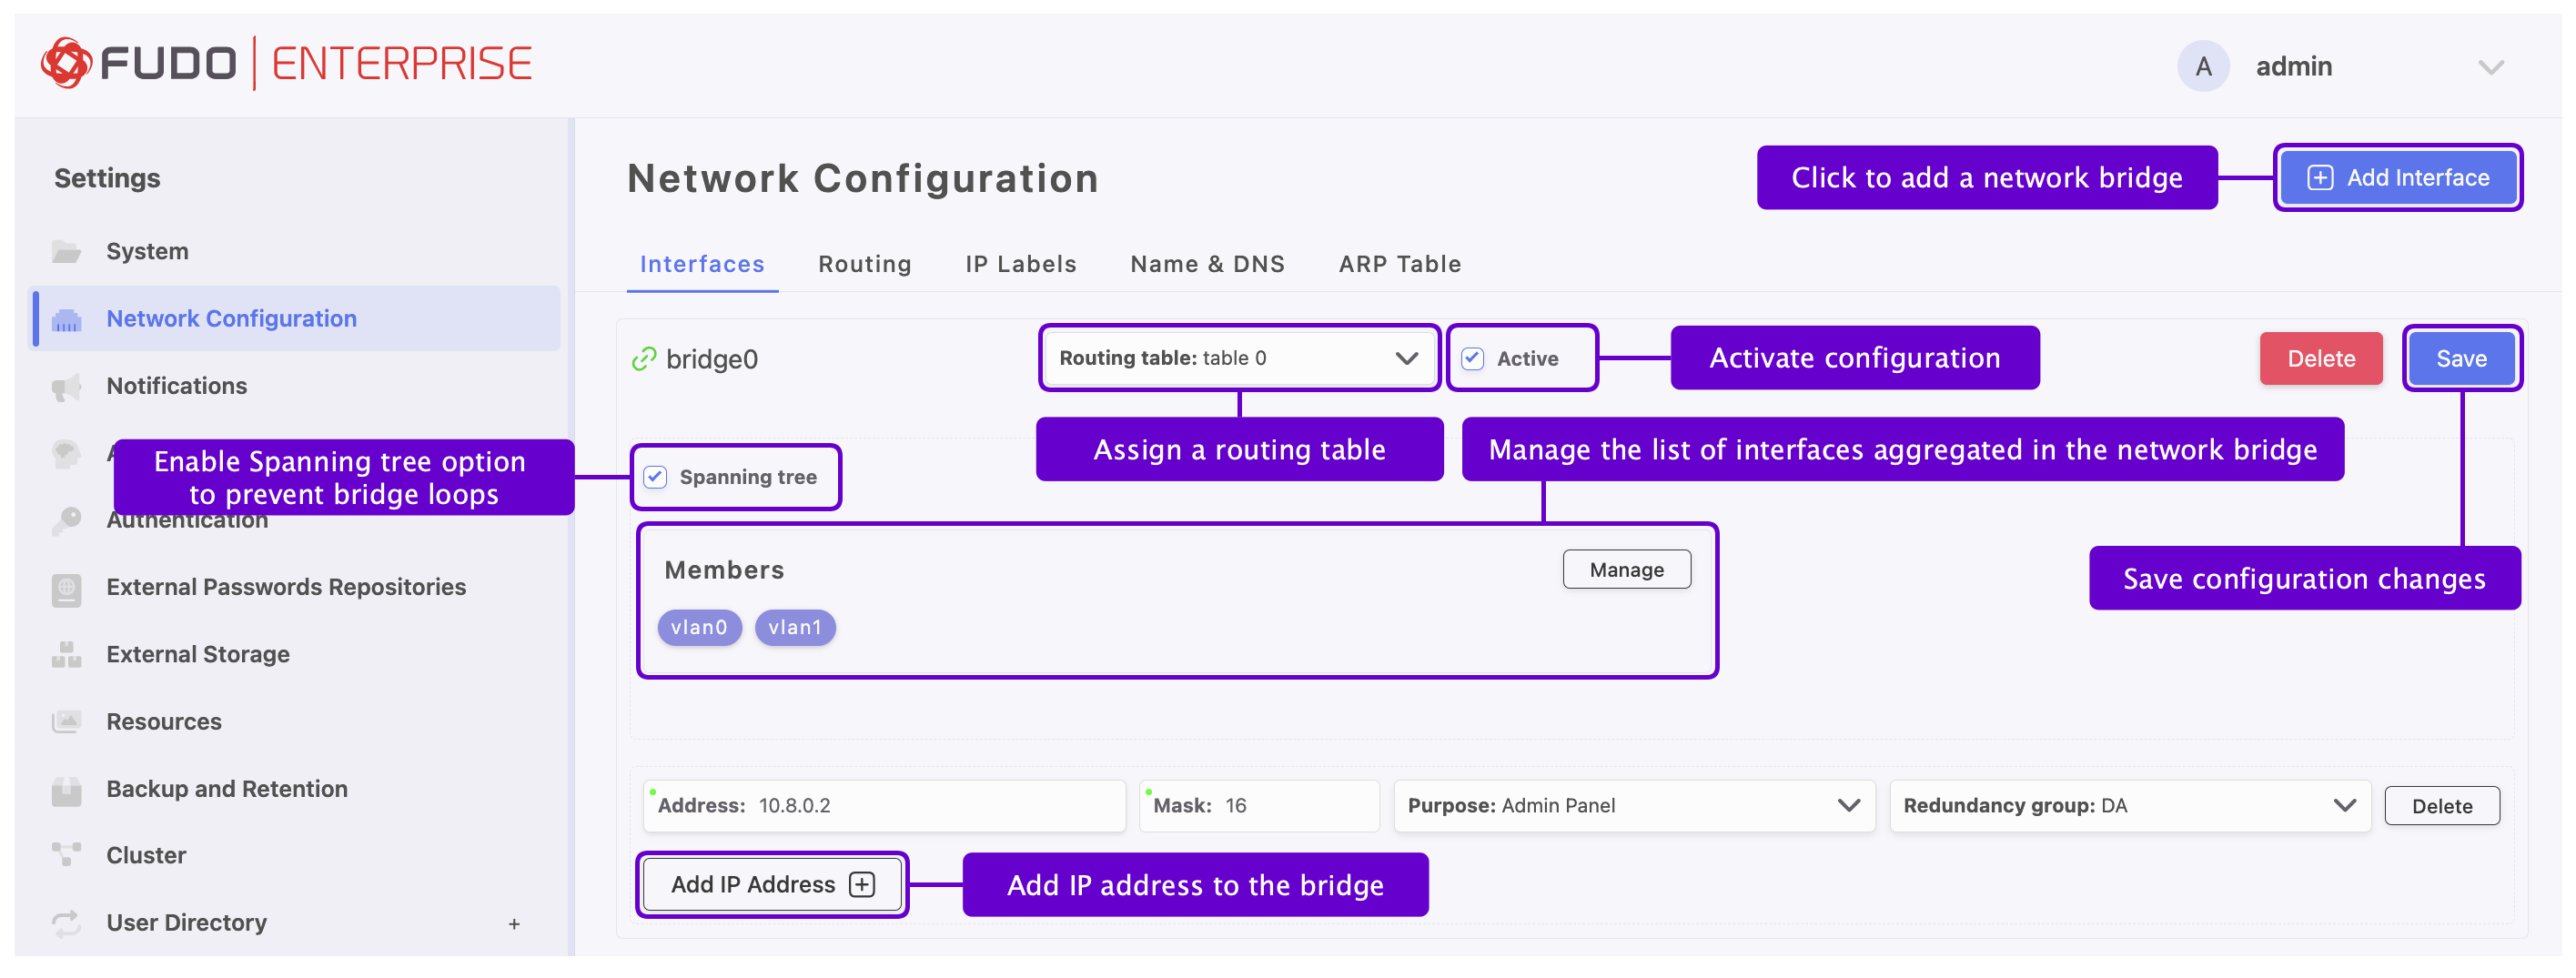
Task: Click the bridge0 green link icon
Action: point(644,359)
